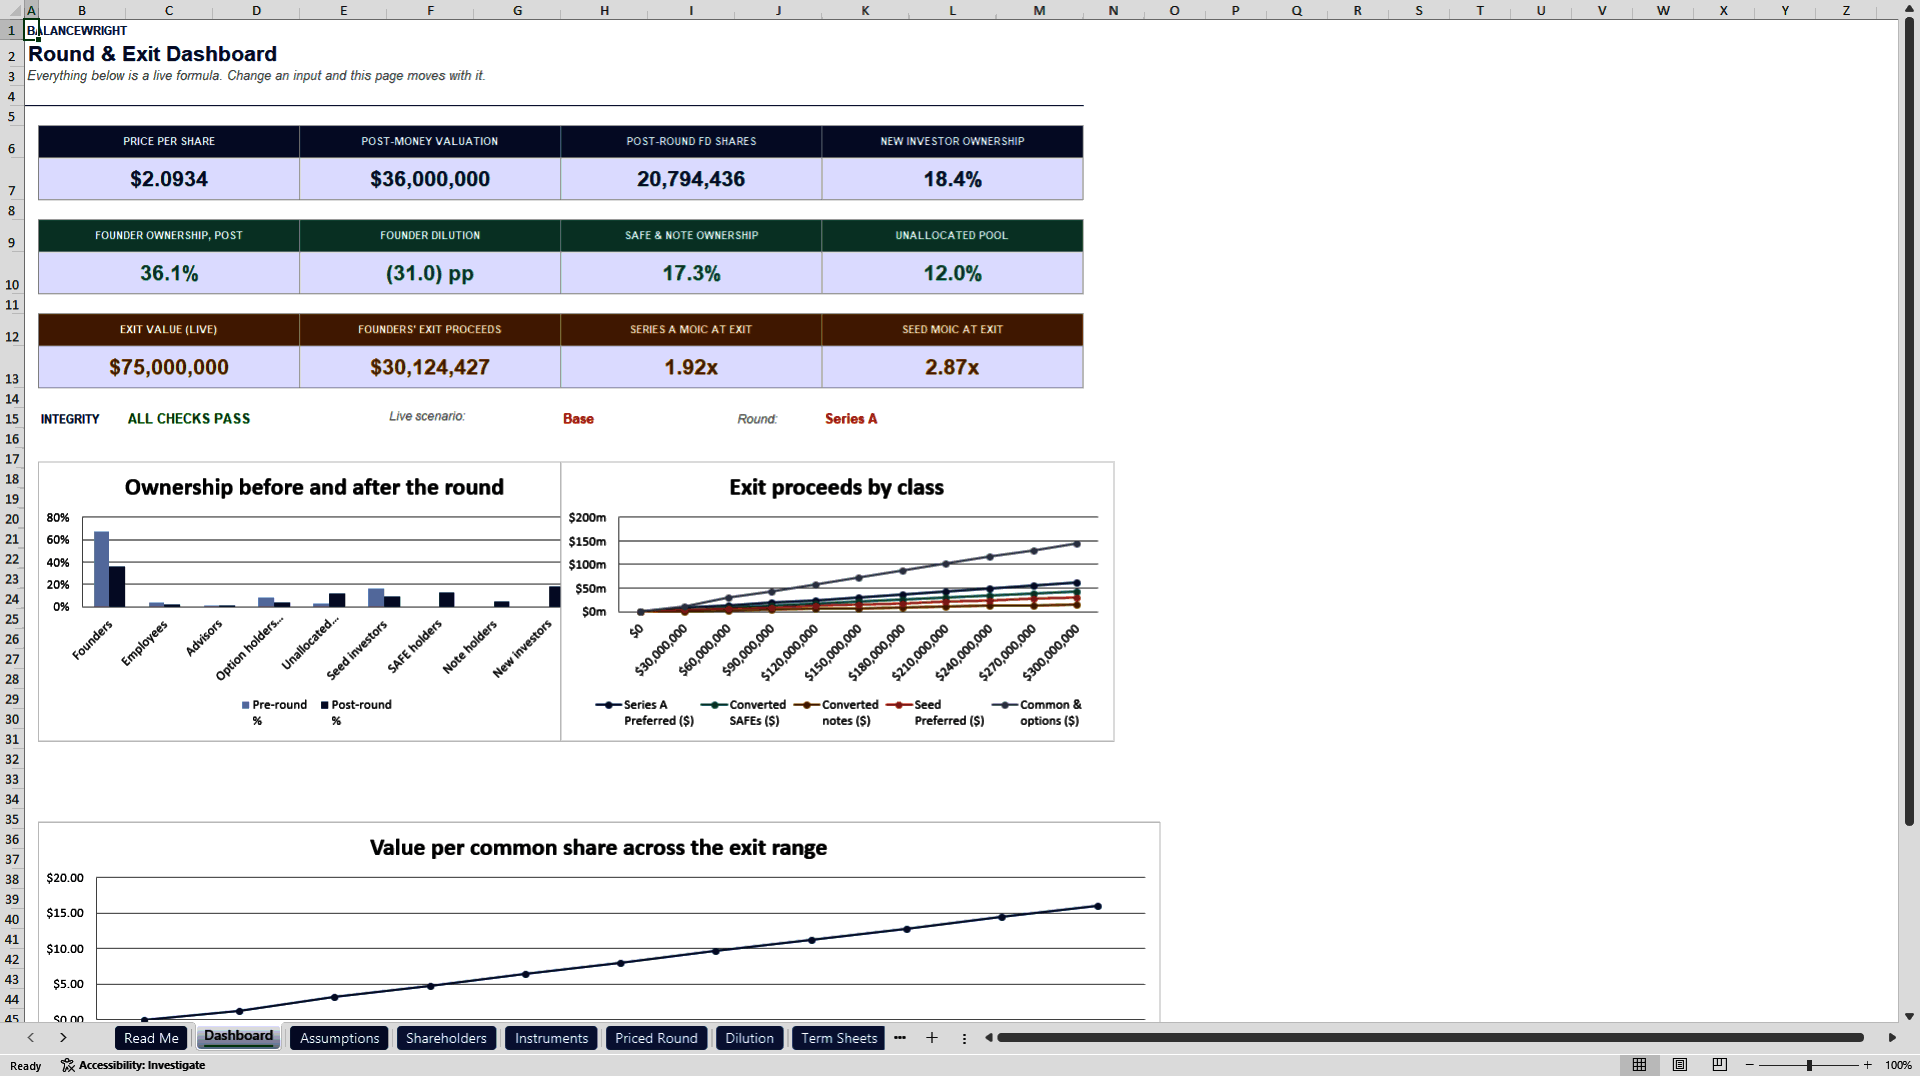Open the Priced Round sheet tab
This screenshot has width=1920, height=1076.
656,1038
